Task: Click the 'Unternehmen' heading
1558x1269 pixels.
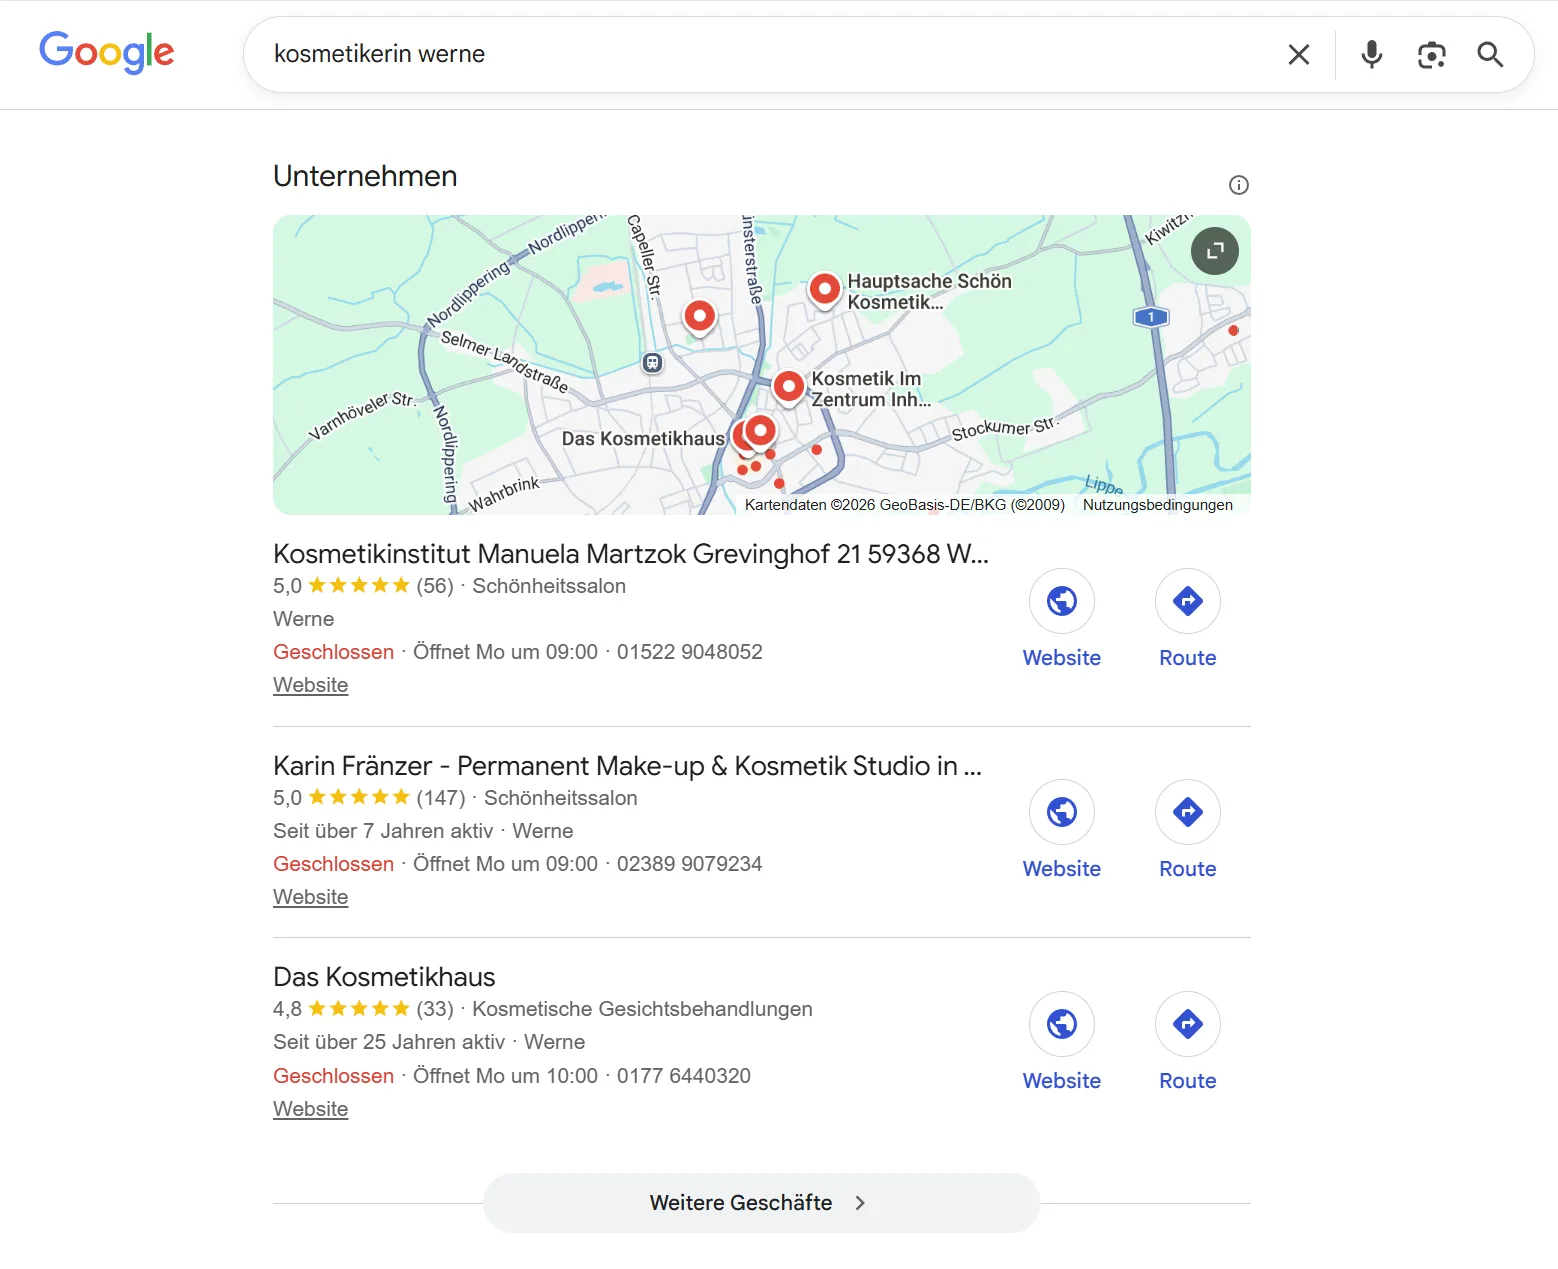Action: [365, 176]
